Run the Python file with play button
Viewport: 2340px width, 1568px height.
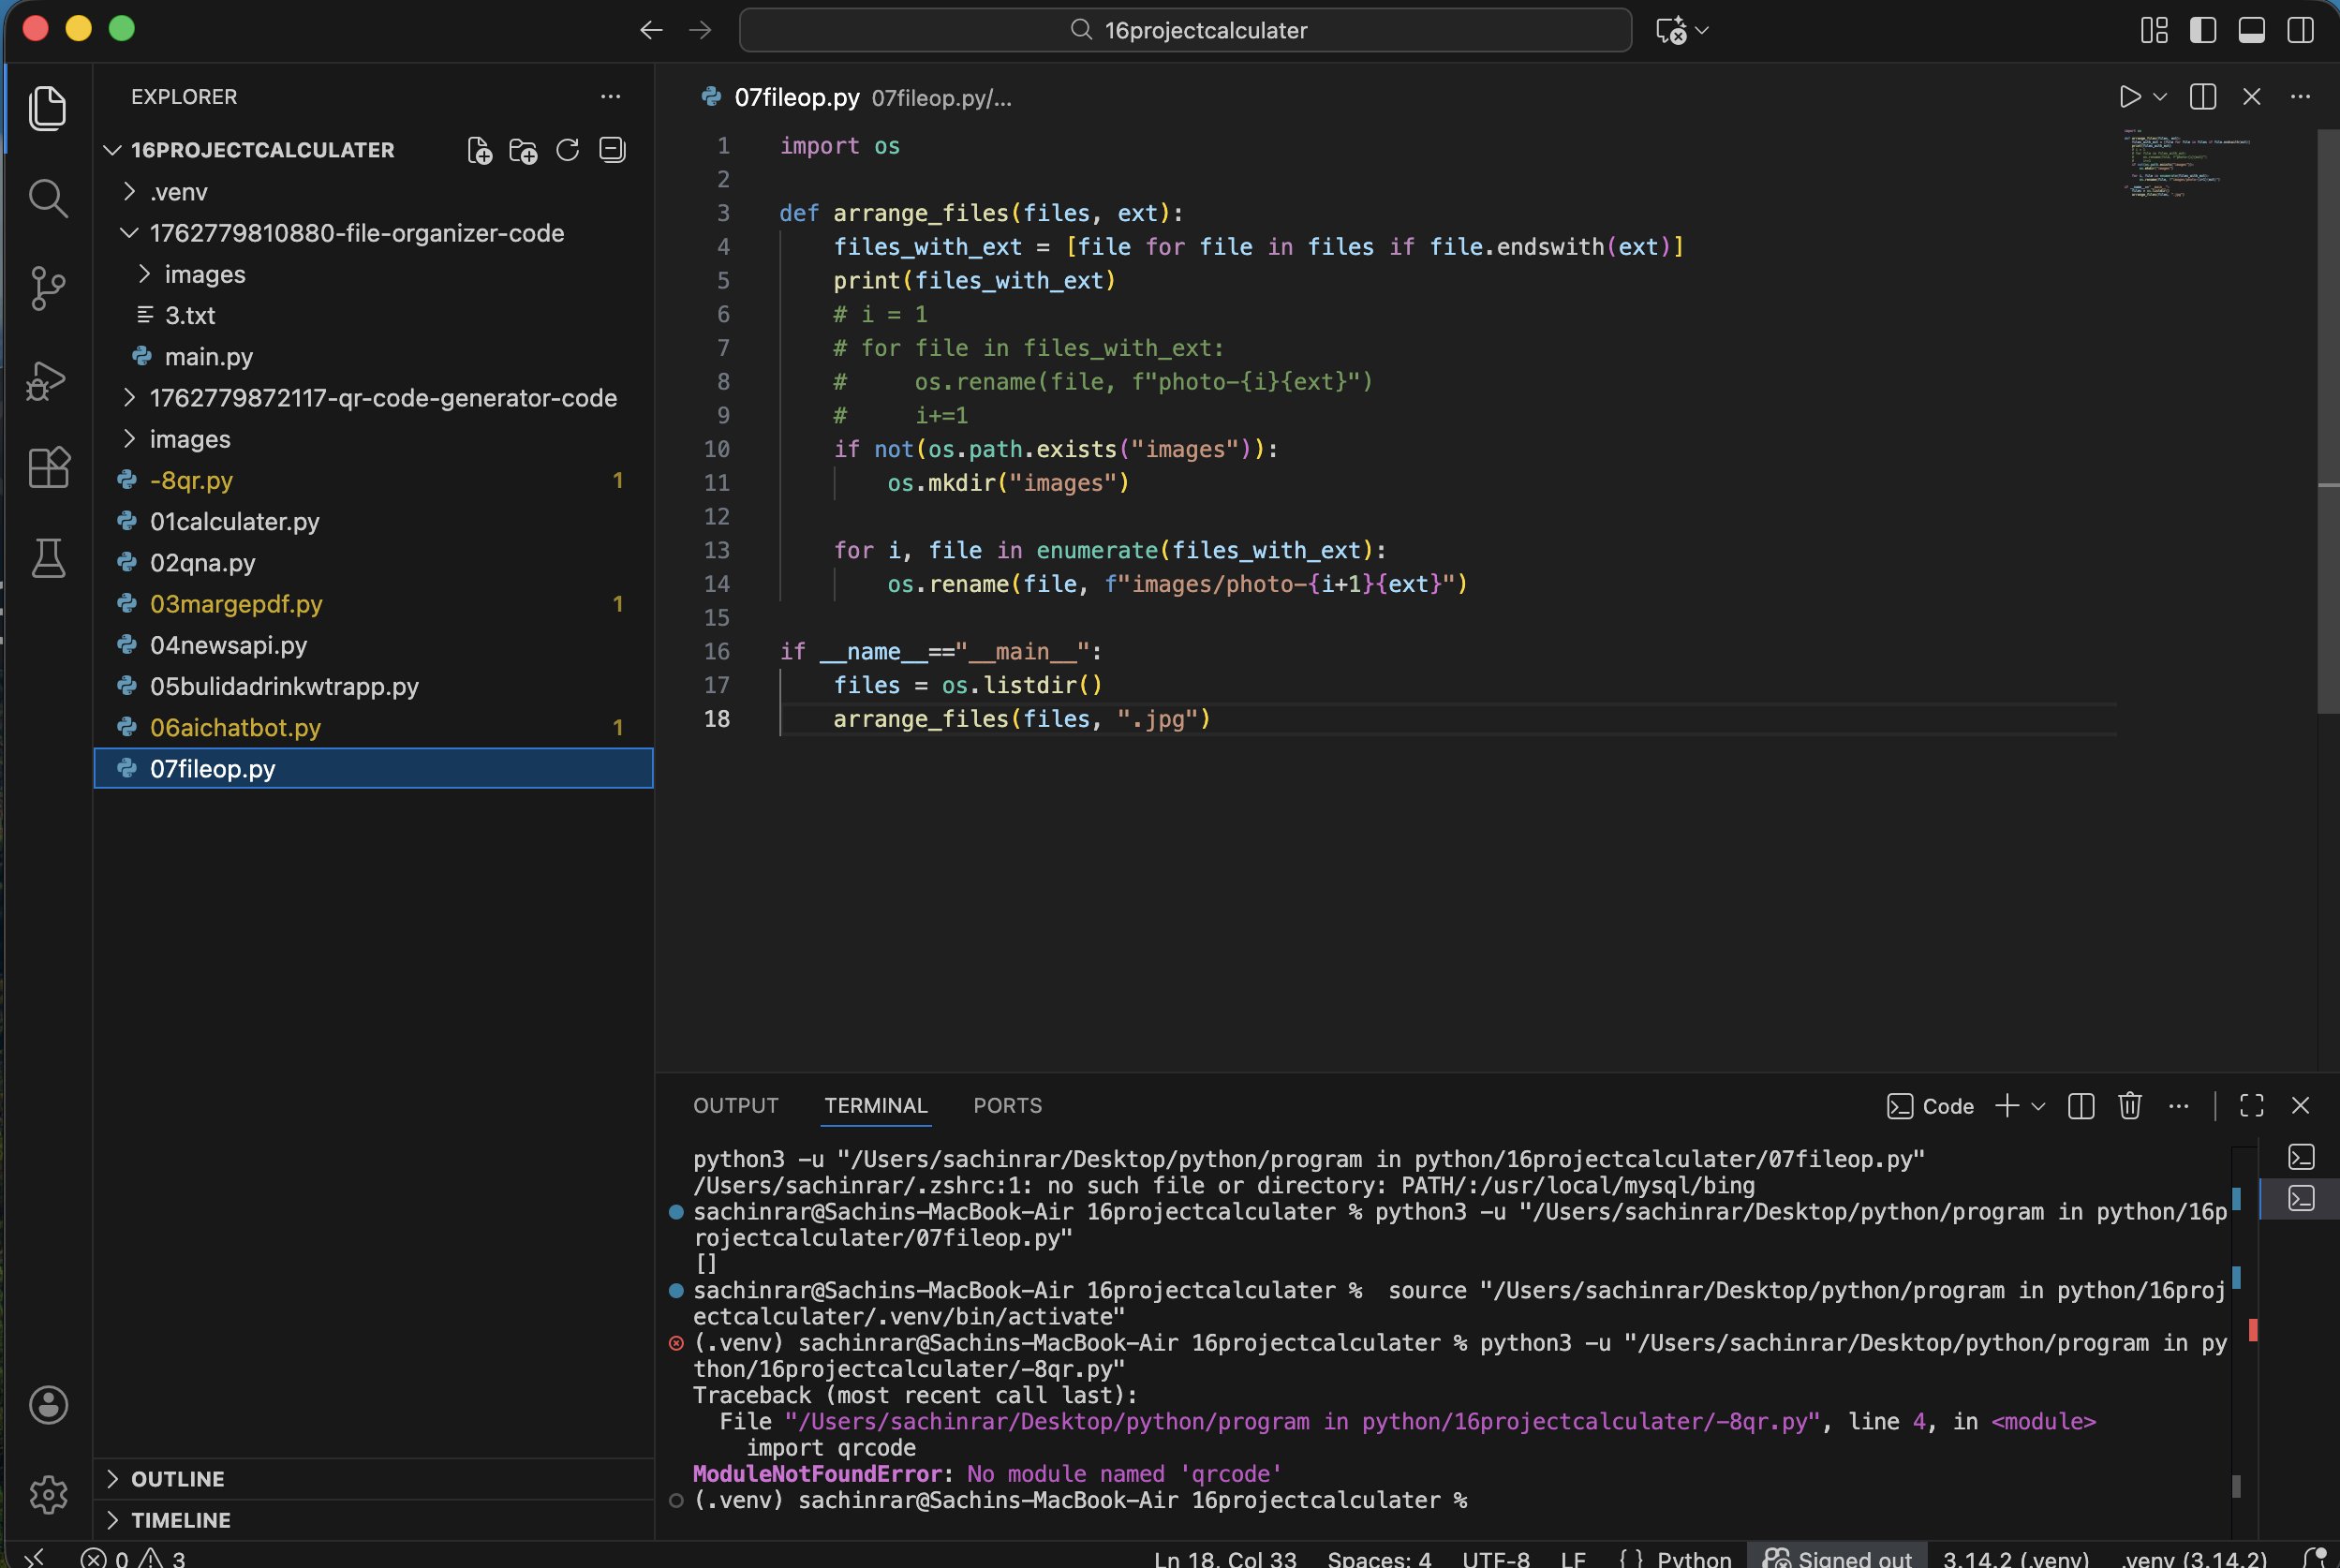(2129, 97)
